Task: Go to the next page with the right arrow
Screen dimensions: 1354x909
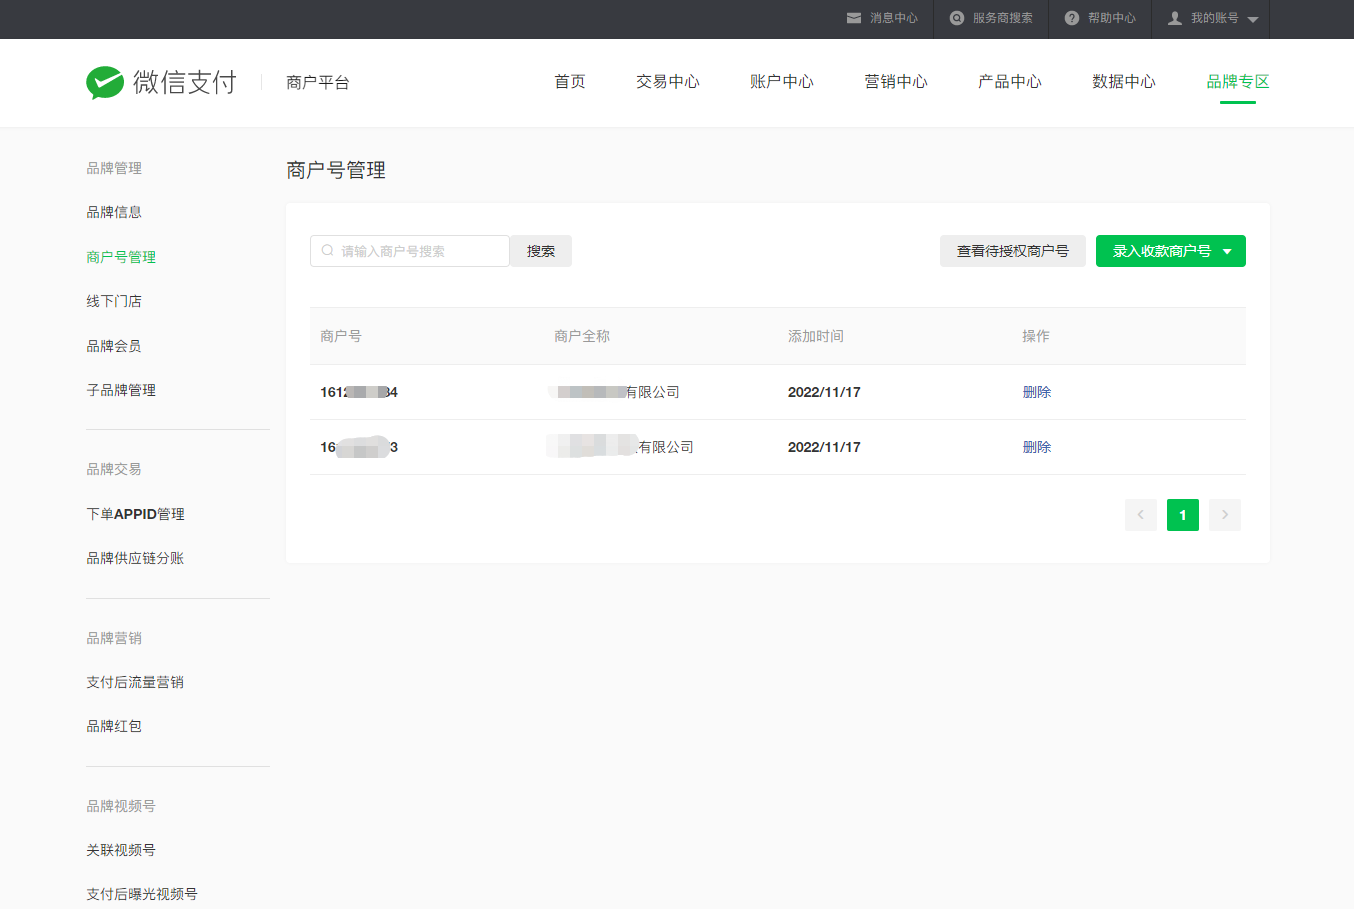Action: tap(1225, 515)
